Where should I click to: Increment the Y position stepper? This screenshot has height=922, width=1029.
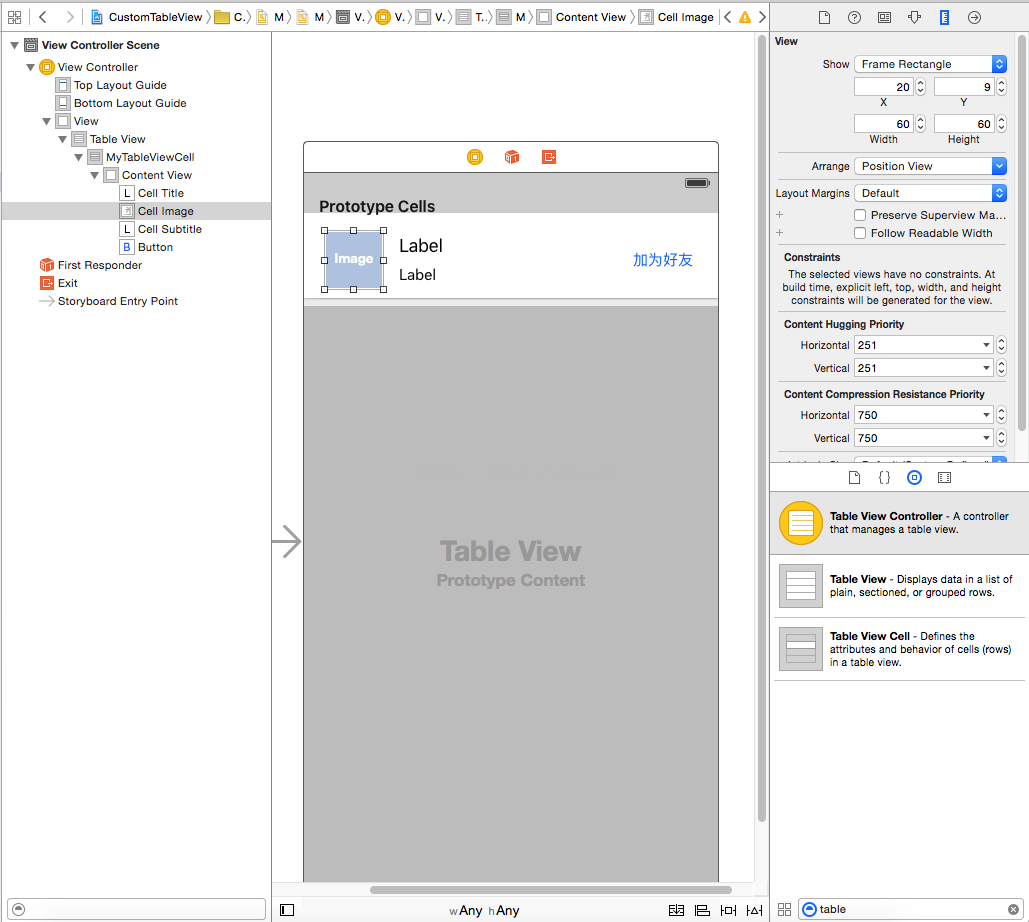click(x=1001, y=83)
